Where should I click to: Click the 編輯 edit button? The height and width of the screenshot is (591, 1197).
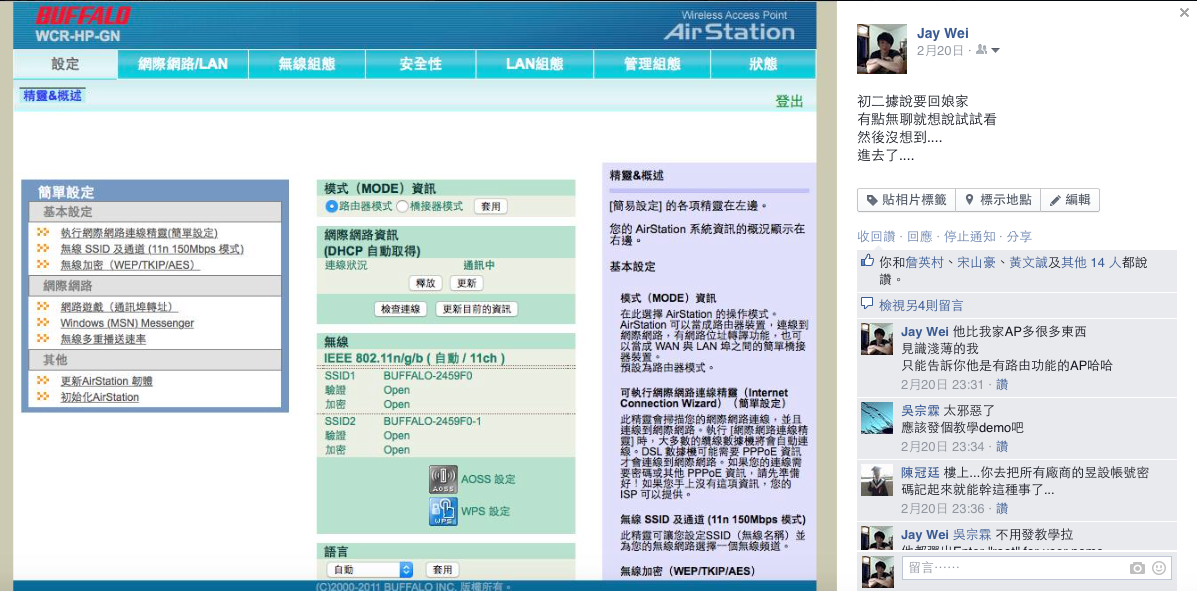pyautogui.click(x=1070, y=200)
